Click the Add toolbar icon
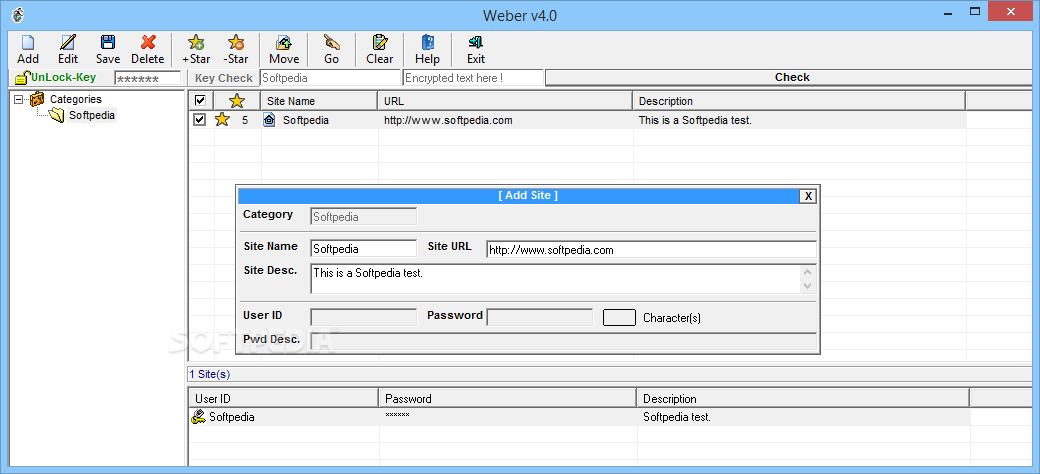Image resolution: width=1040 pixels, height=474 pixels. coord(28,43)
